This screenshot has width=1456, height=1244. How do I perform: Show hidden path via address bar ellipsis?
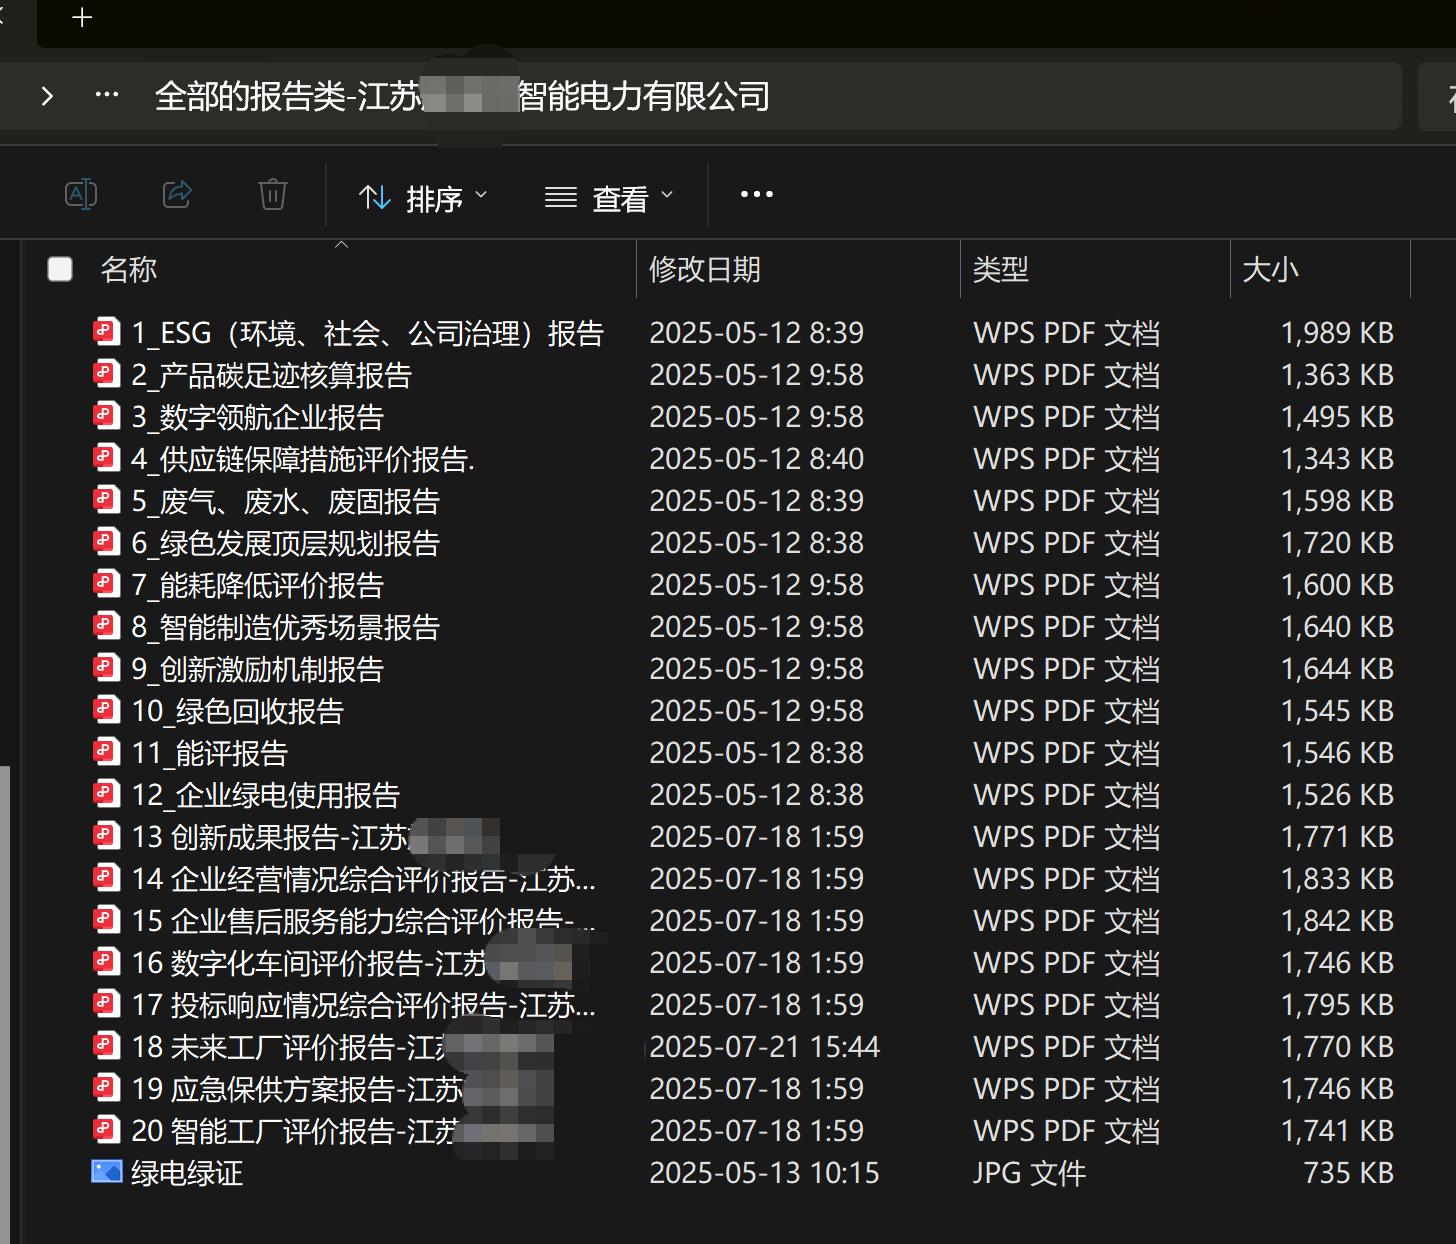[x=106, y=96]
